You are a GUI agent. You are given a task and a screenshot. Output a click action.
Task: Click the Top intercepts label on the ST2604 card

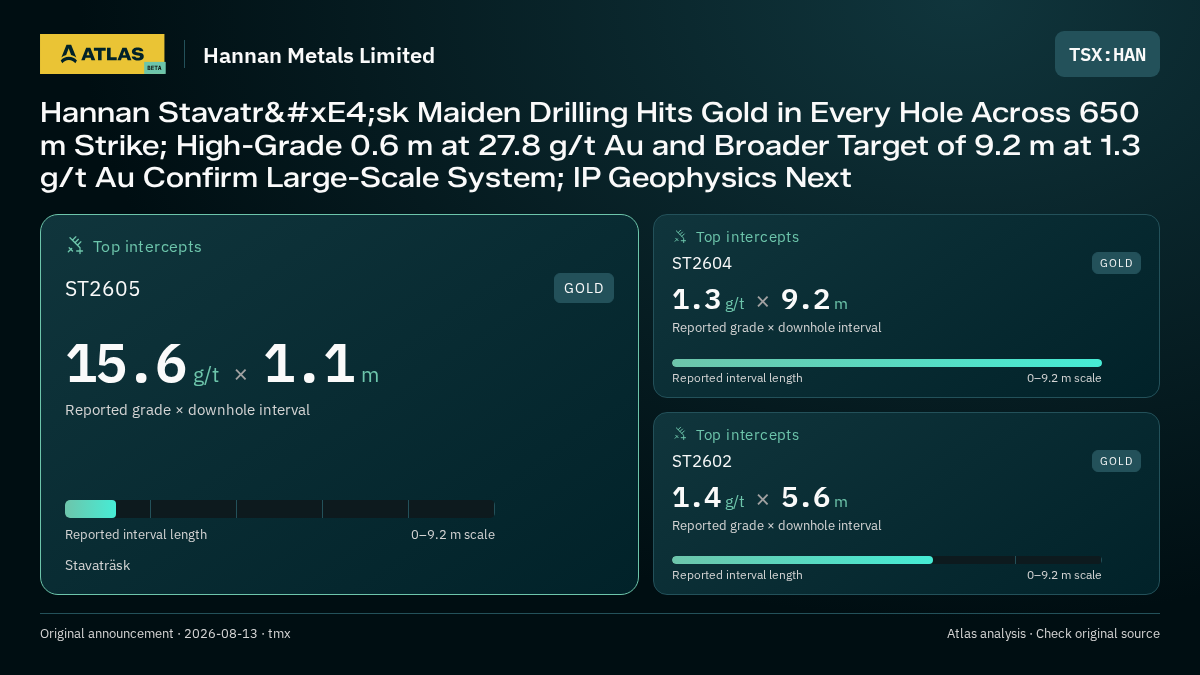coord(747,237)
